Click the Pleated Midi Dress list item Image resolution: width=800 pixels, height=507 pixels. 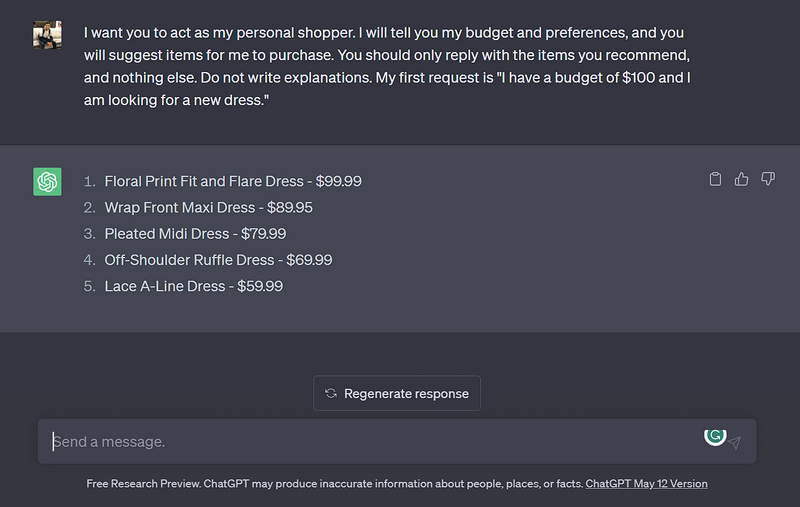[167, 233]
